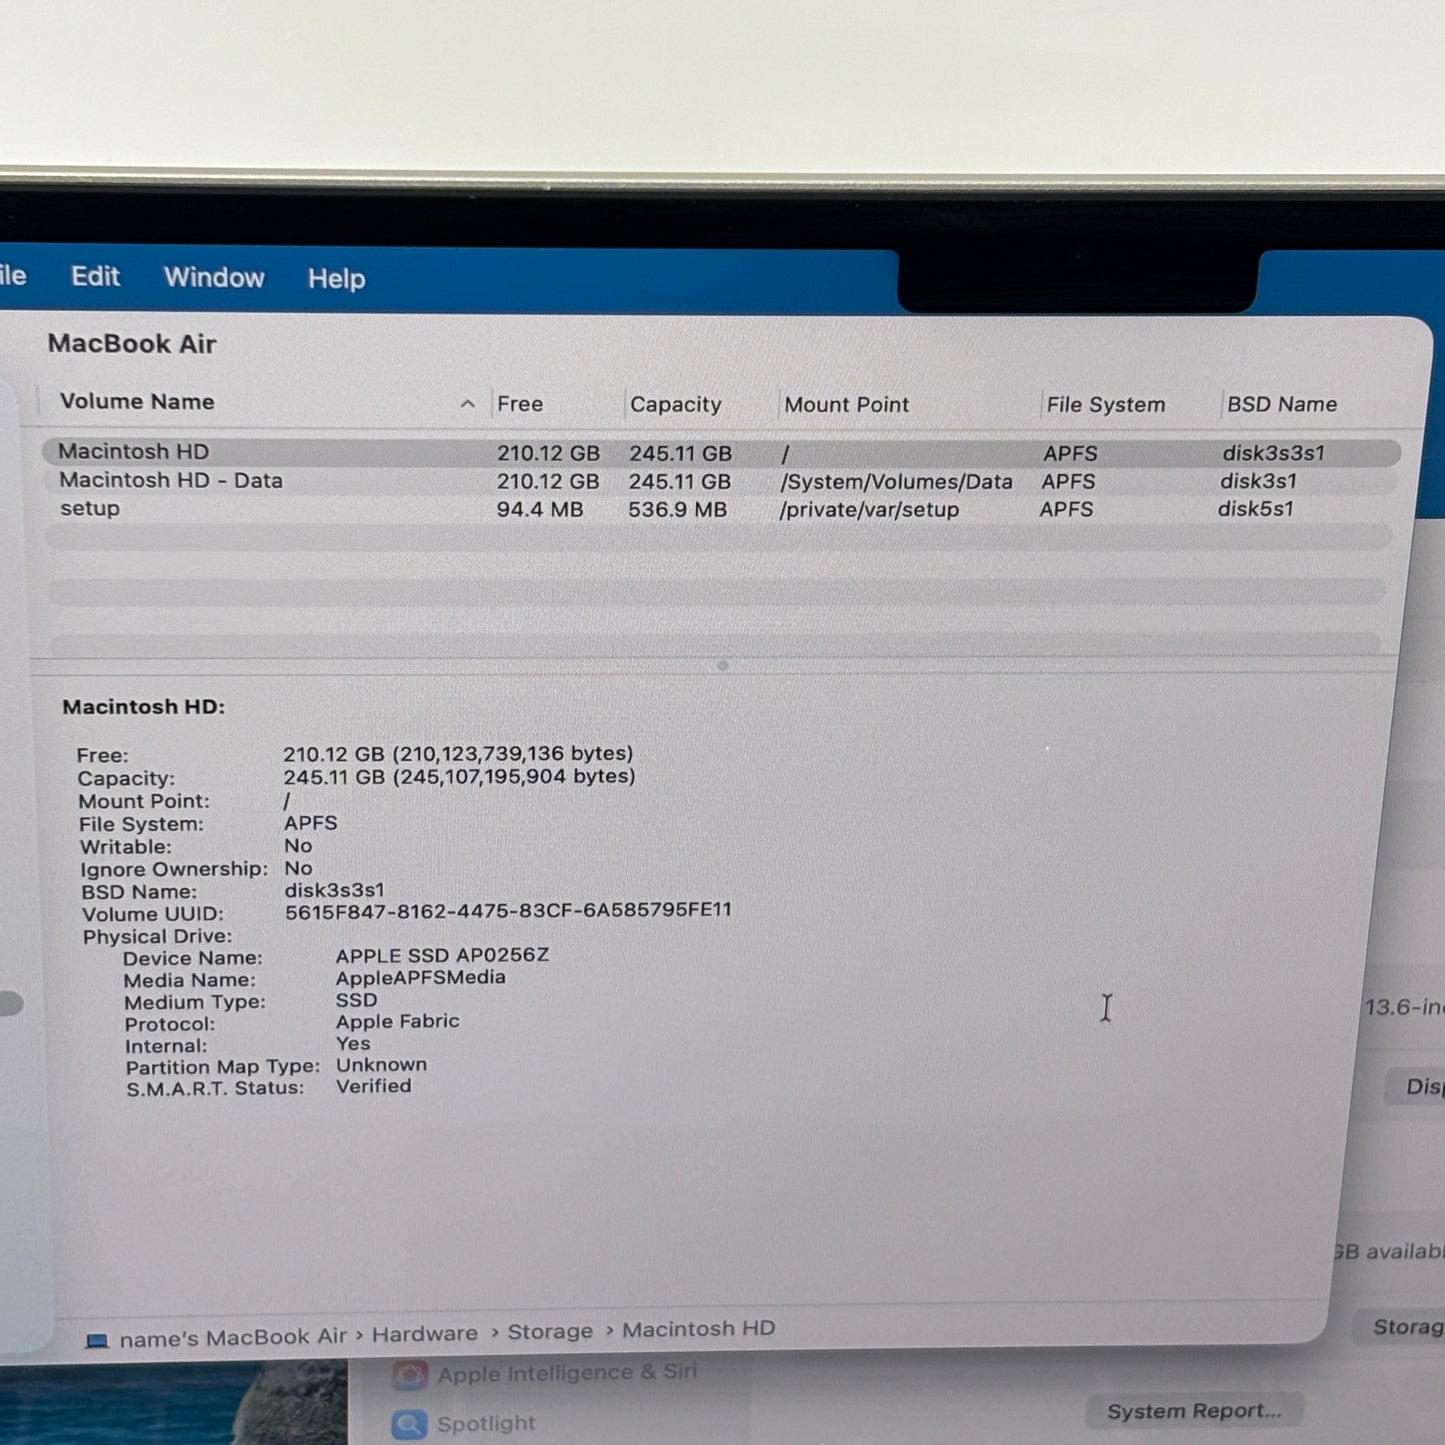Click Macintosh HD in the path bar
1445x1445 pixels.
(698, 1329)
